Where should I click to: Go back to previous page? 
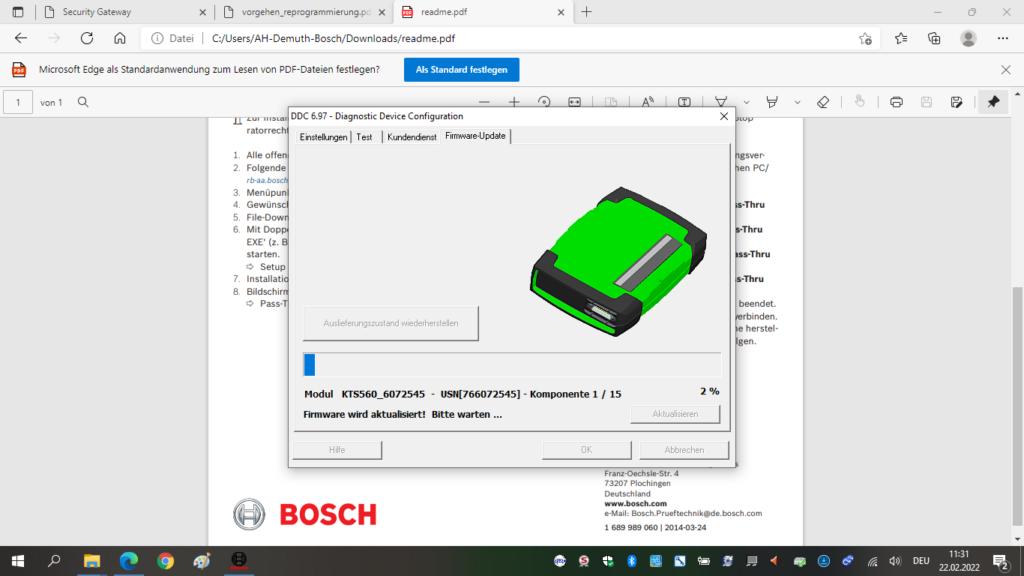point(21,39)
